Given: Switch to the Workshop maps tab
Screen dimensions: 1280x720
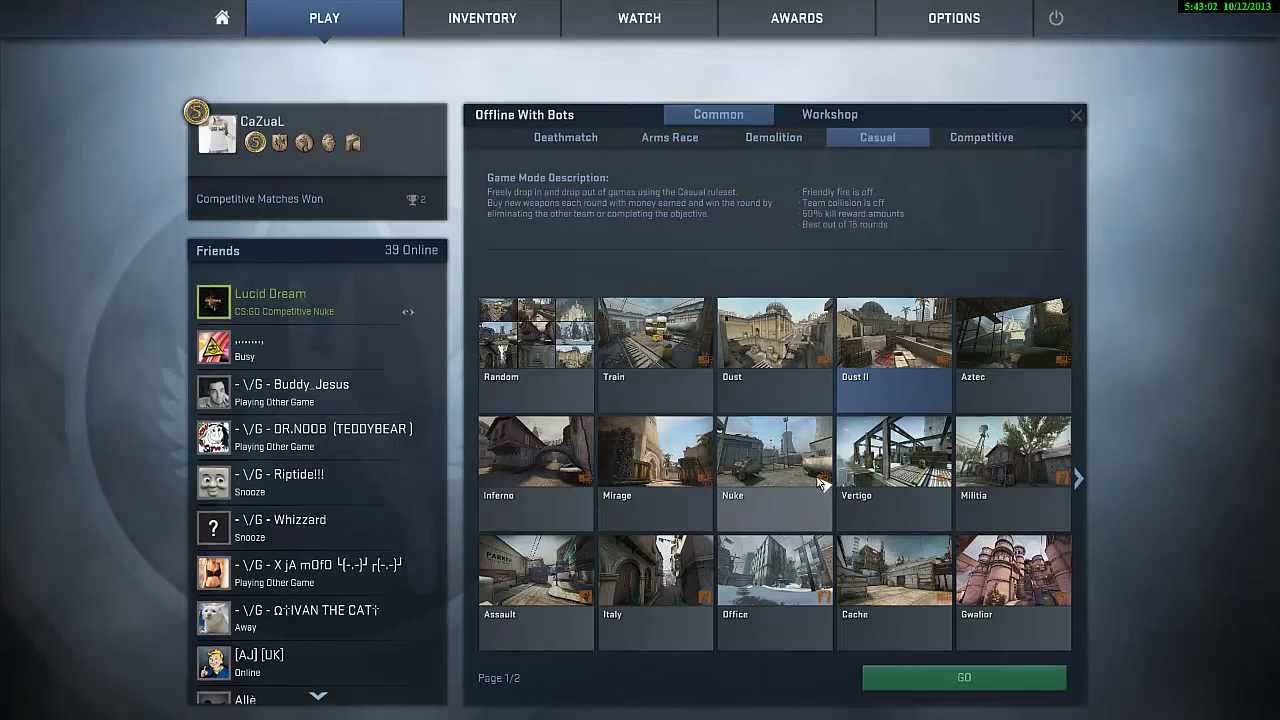Looking at the screenshot, I should (830, 115).
